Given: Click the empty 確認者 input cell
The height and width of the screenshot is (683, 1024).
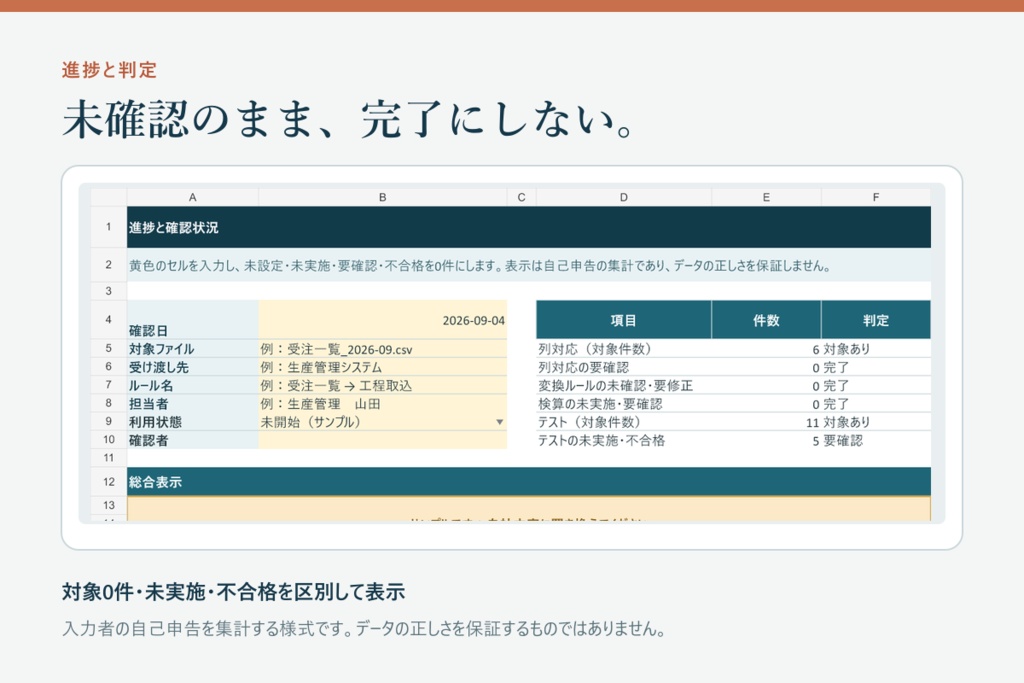Looking at the screenshot, I should 383,440.
